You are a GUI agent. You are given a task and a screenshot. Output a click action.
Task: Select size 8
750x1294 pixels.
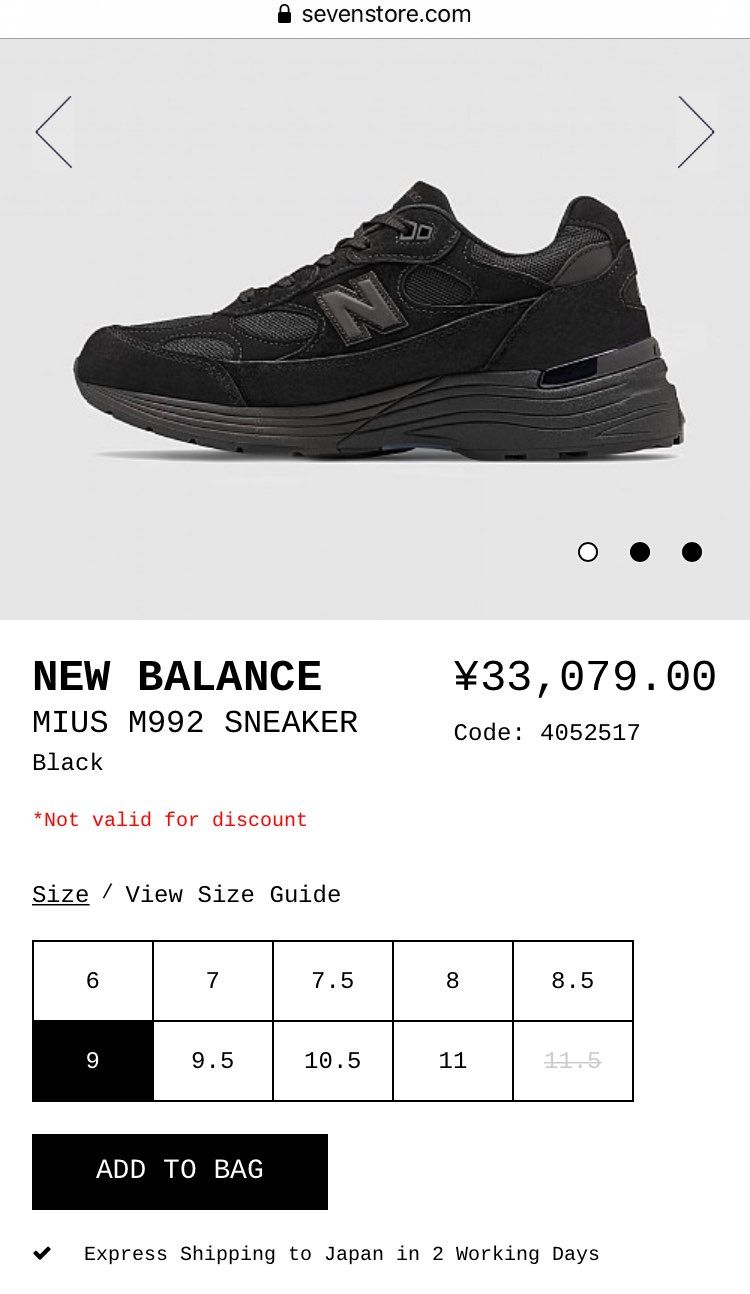point(453,981)
